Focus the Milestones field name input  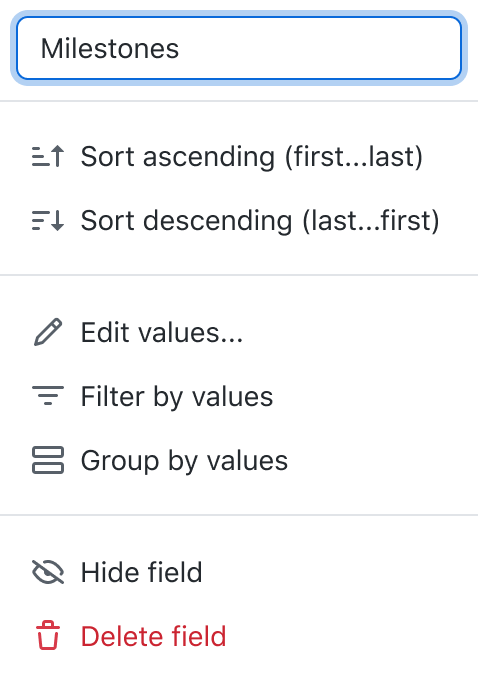(x=239, y=48)
